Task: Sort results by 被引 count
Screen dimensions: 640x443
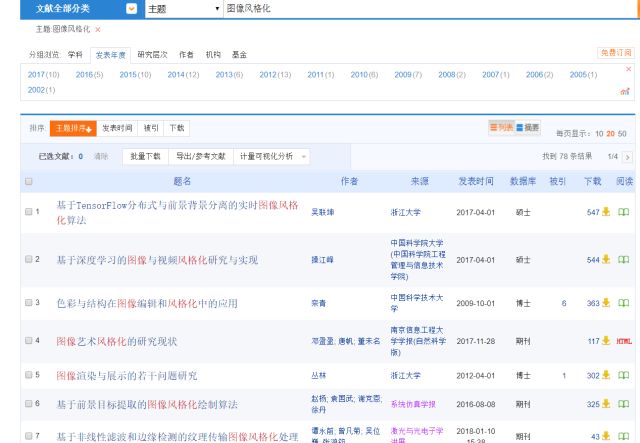Action: click(x=151, y=128)
